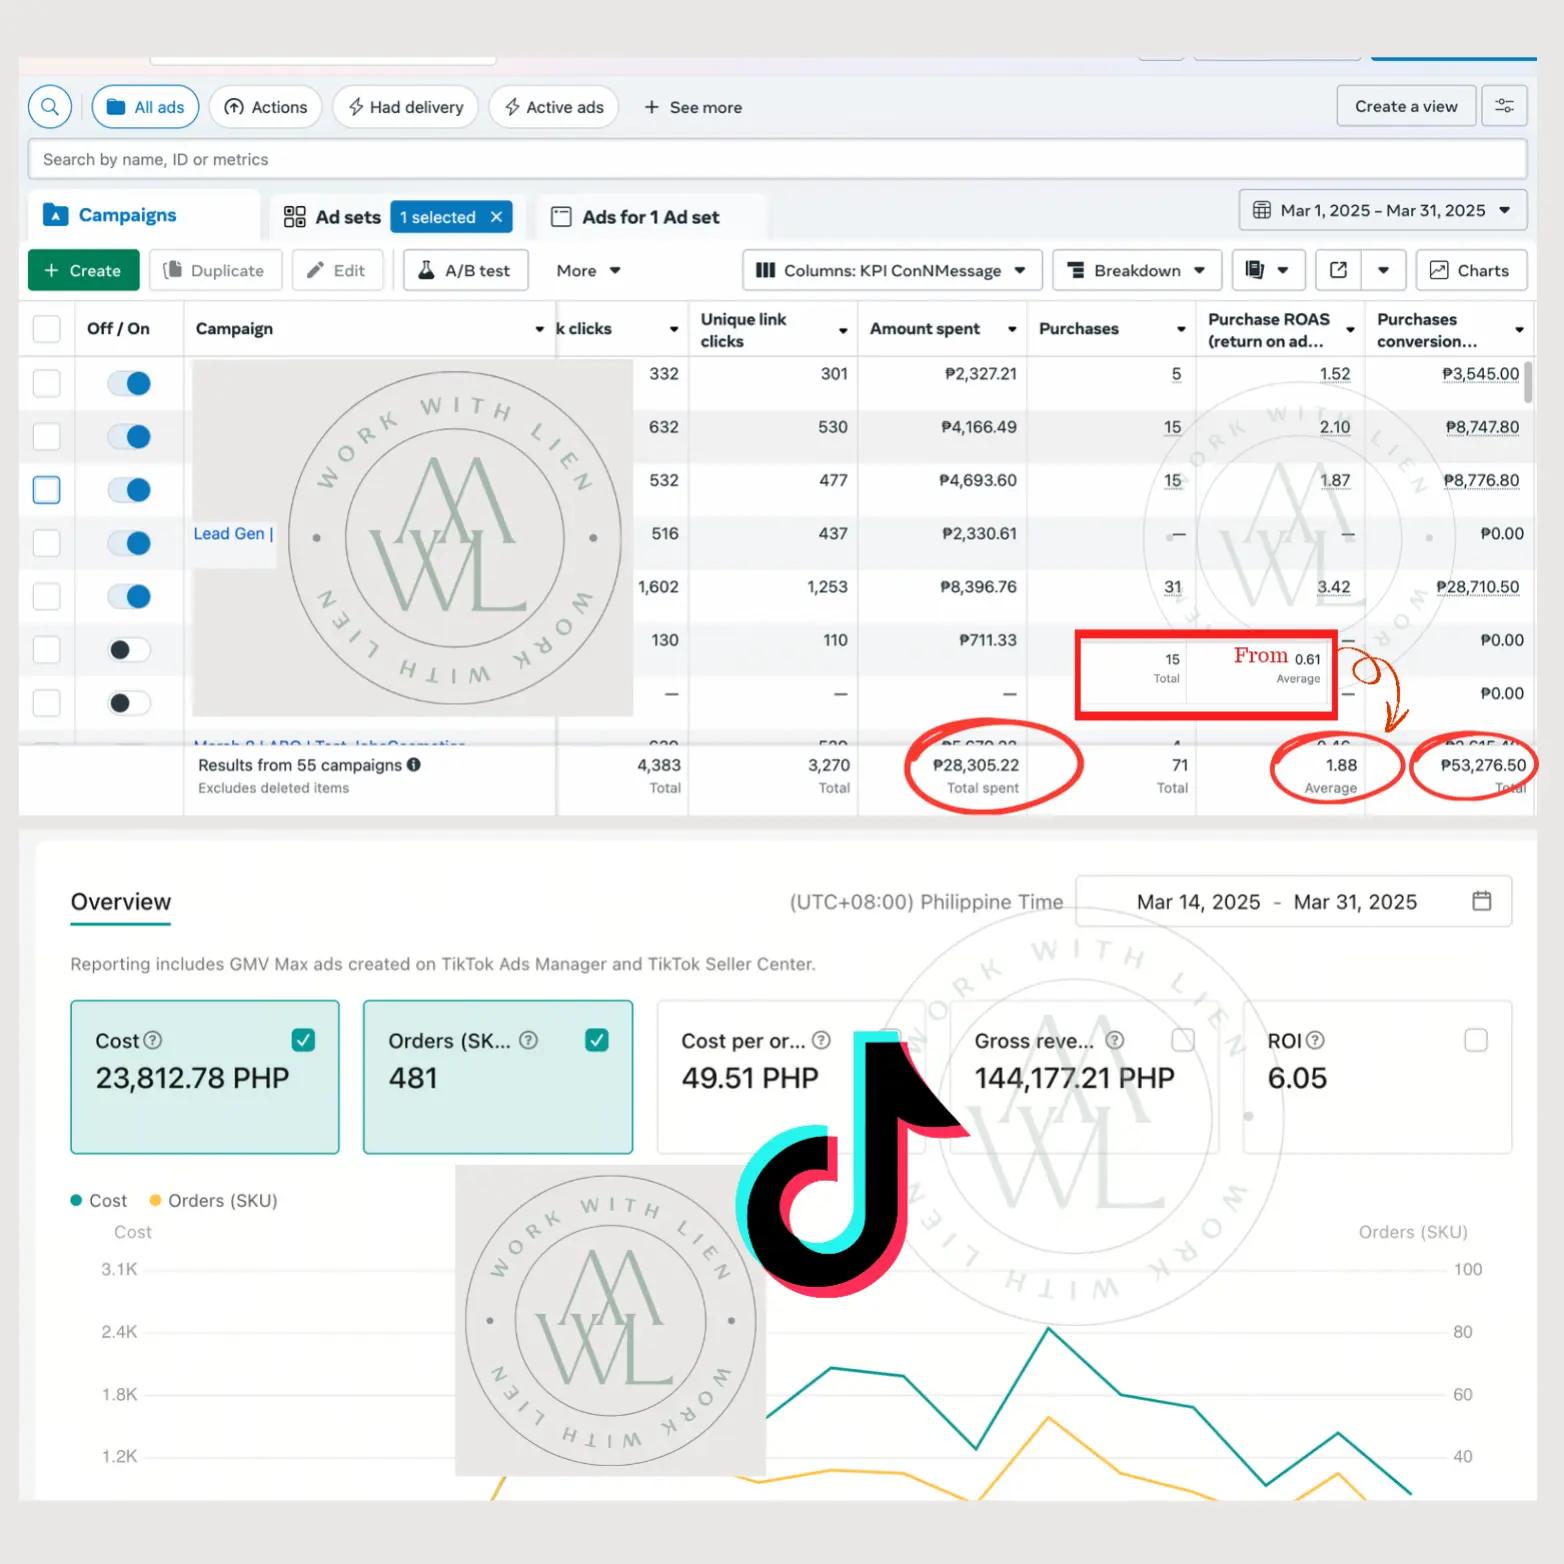Check the ROI metric checkbox
This screenshot has height=1564, width=1564.
(x=1475, y=1040)
